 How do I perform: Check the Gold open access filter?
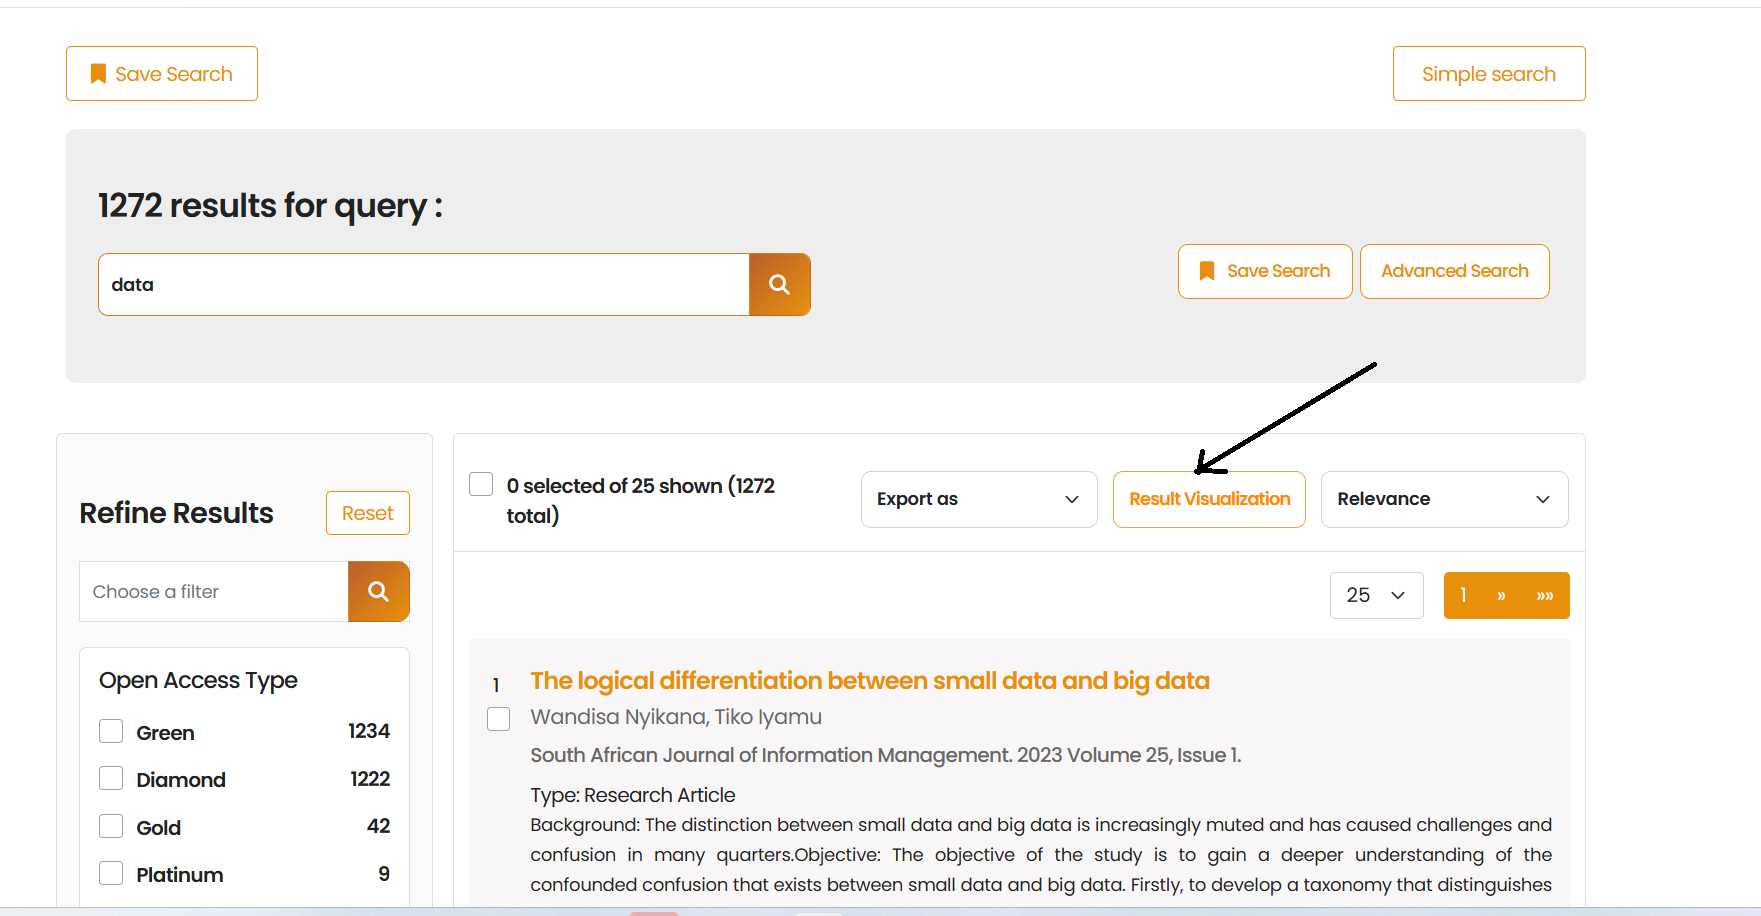click(111, 826)
